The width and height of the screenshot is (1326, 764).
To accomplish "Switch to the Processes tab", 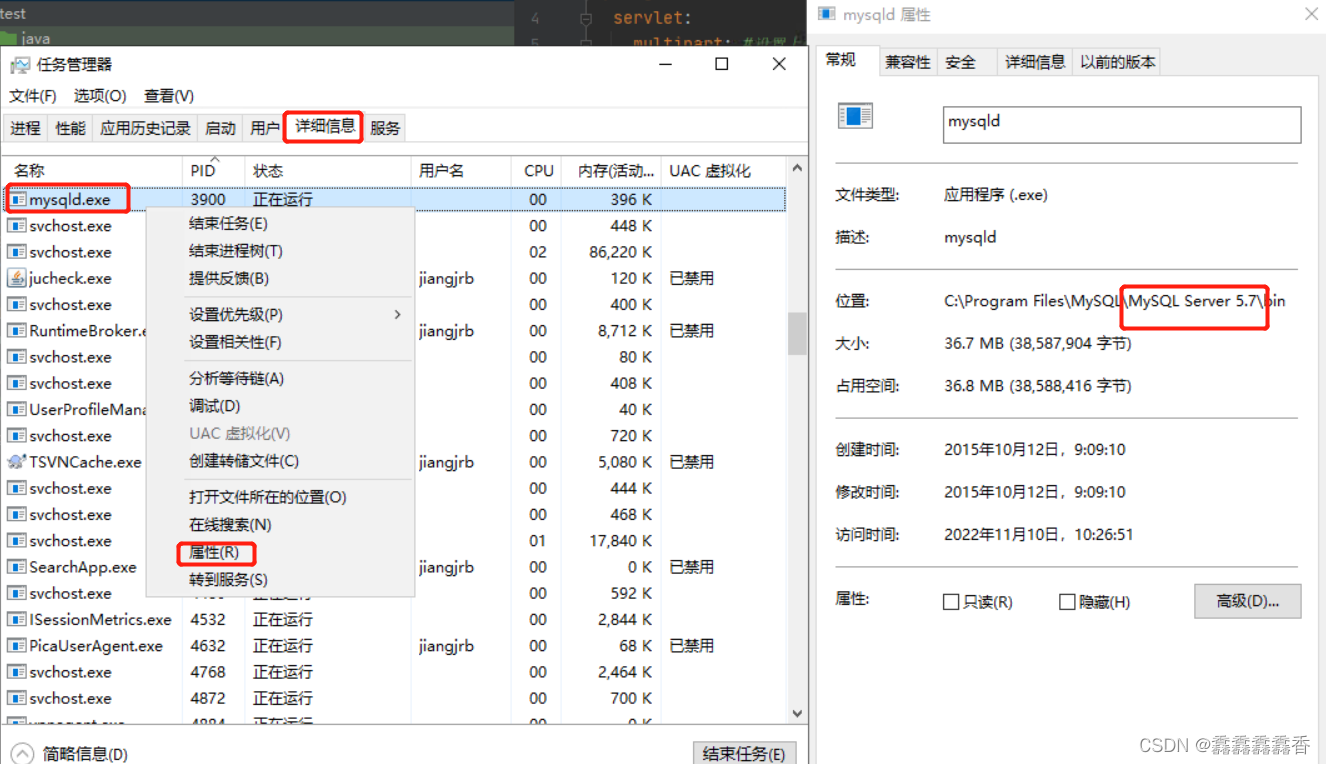I will tap(26, 128).
